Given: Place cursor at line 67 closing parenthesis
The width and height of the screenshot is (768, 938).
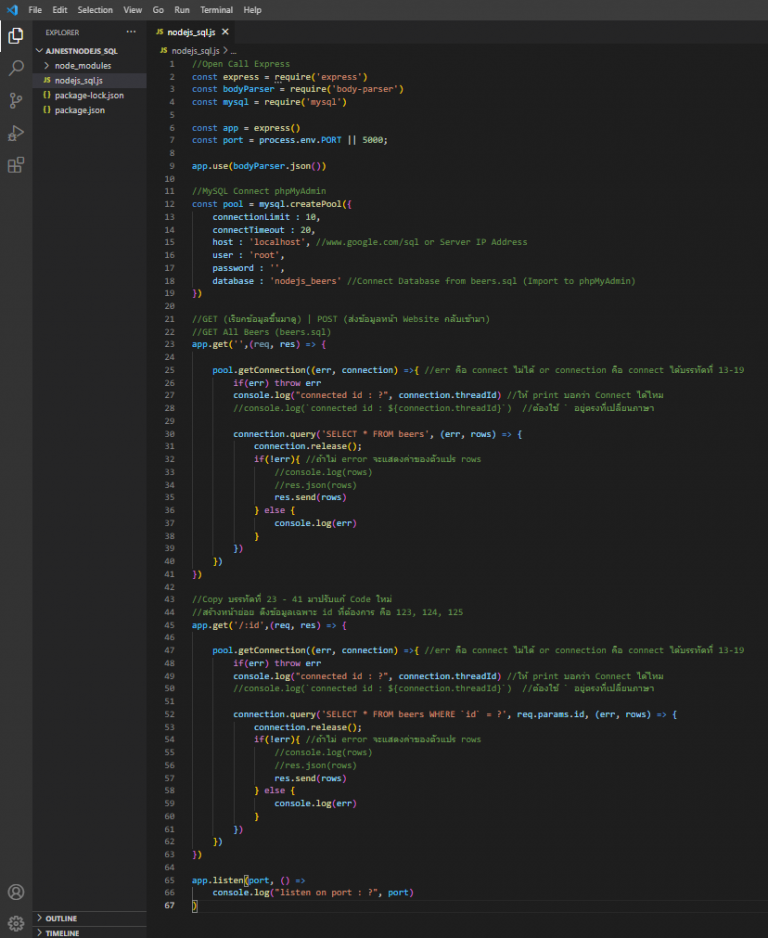Looking at the screenshot, I should point(195,905).
